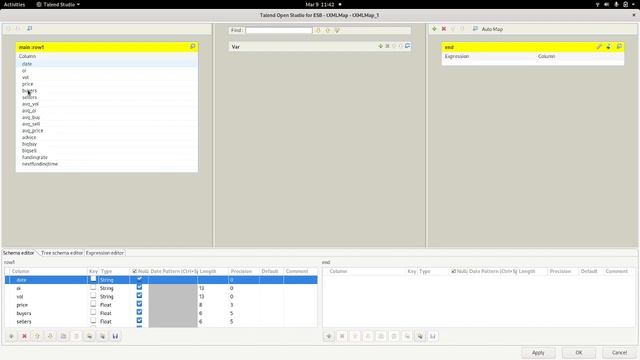Screen dimensions: 640x360
Task: Open Type dropdown for the date column
Action: (114, 280)
